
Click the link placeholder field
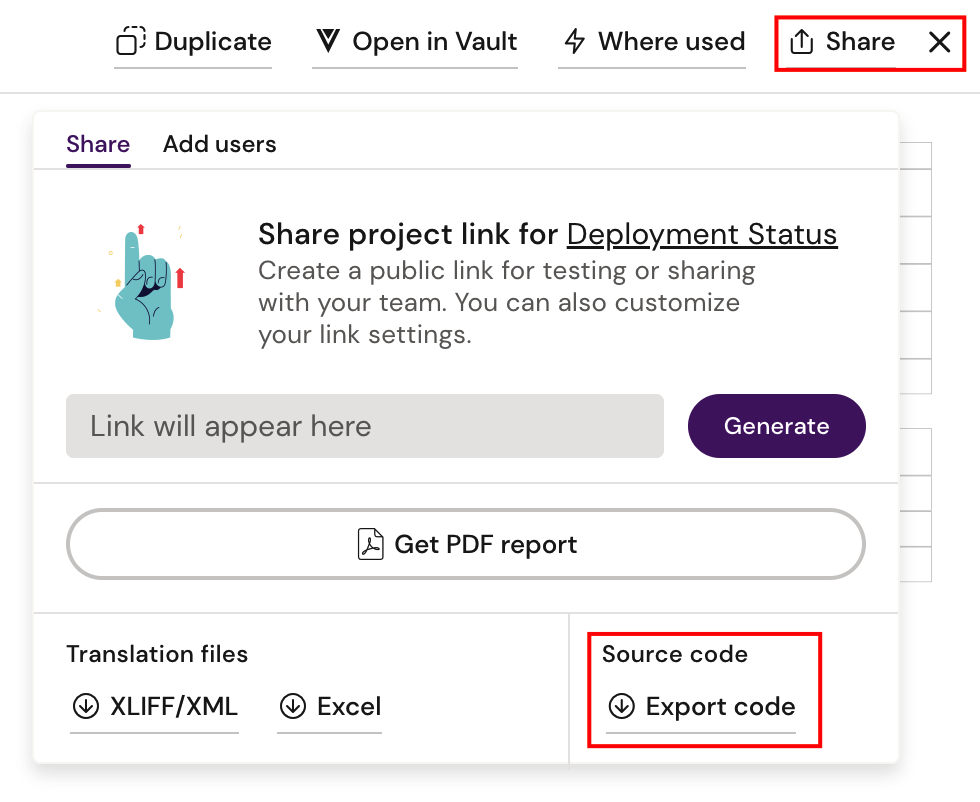364,426
